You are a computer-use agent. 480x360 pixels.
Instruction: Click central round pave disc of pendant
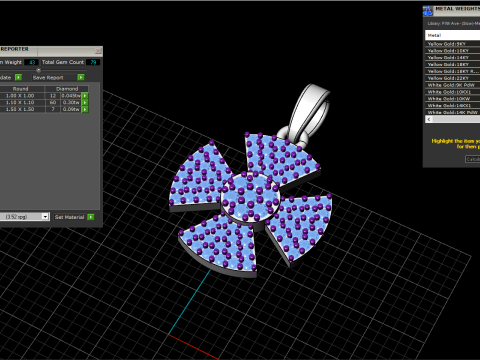pyautogui.click(x=250, y=197)
